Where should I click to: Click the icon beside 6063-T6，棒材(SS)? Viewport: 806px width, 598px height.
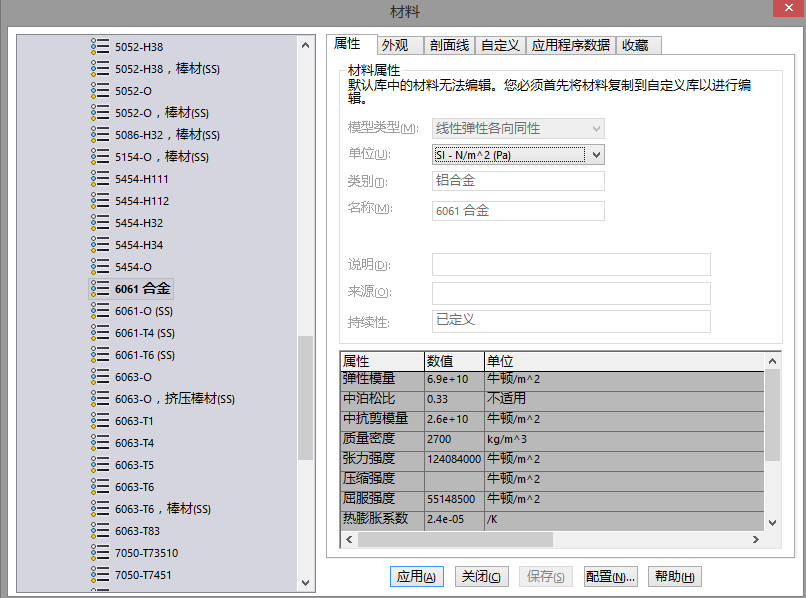coord(100,509)
